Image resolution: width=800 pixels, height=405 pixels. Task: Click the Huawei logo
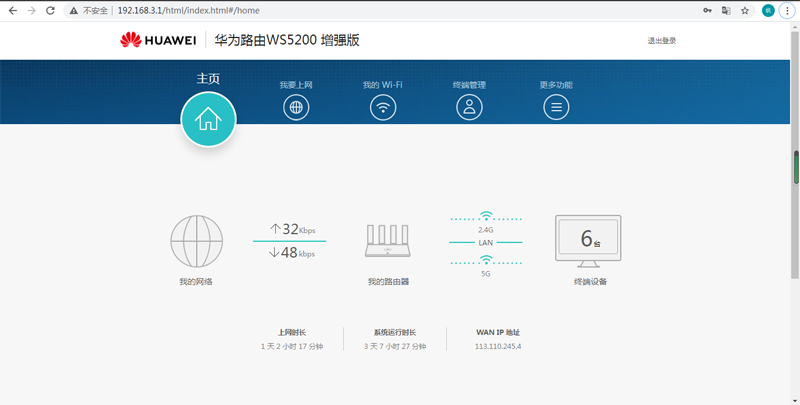tap(158, 40)
